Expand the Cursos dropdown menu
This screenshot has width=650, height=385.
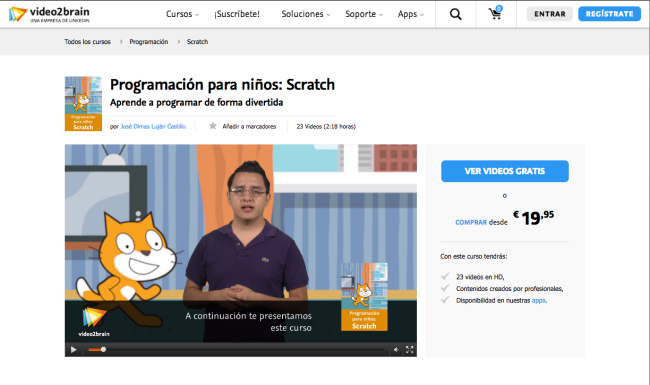[x=182, y=14]
